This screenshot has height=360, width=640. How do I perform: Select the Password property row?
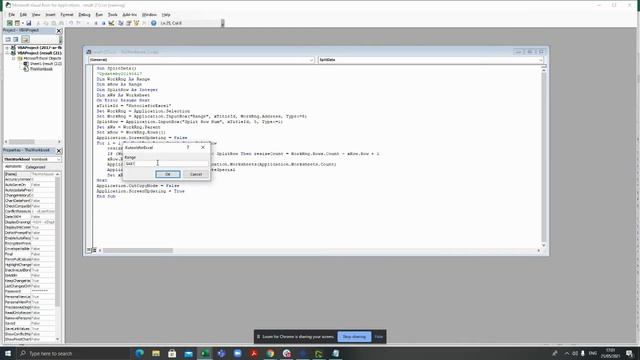click(x=29, y=291)
